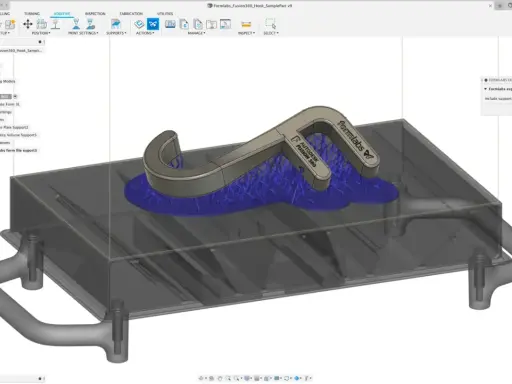
Task: Click the second Manage group document icon
Action: pyautogui.click(x=184, y=24)
